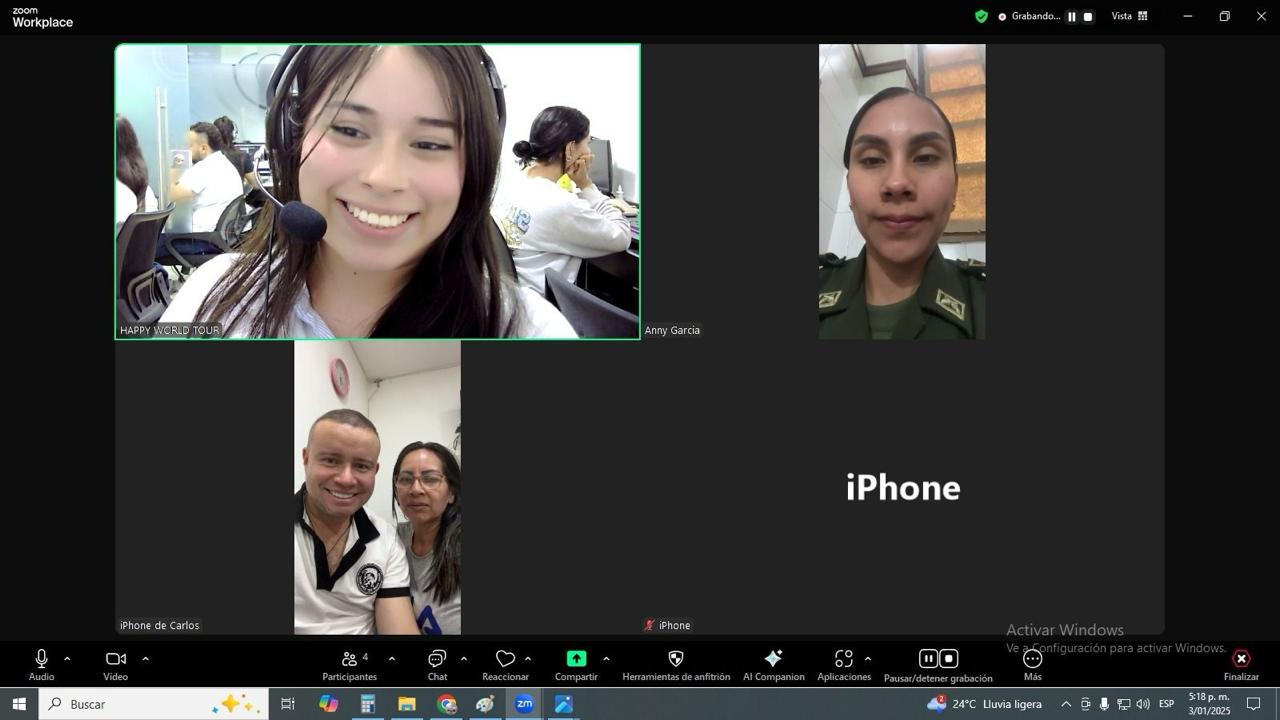Expand the Aplicaciones options arrow
The width and height of the screenshot is (1280, 720).
coord(867,659)
